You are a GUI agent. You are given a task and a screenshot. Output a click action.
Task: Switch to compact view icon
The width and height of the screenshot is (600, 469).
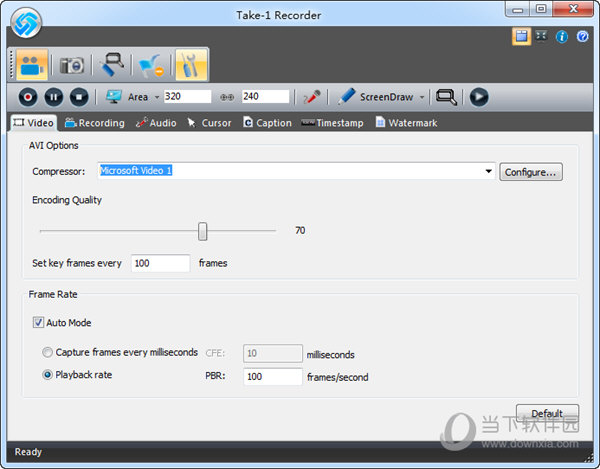[541, 36]
